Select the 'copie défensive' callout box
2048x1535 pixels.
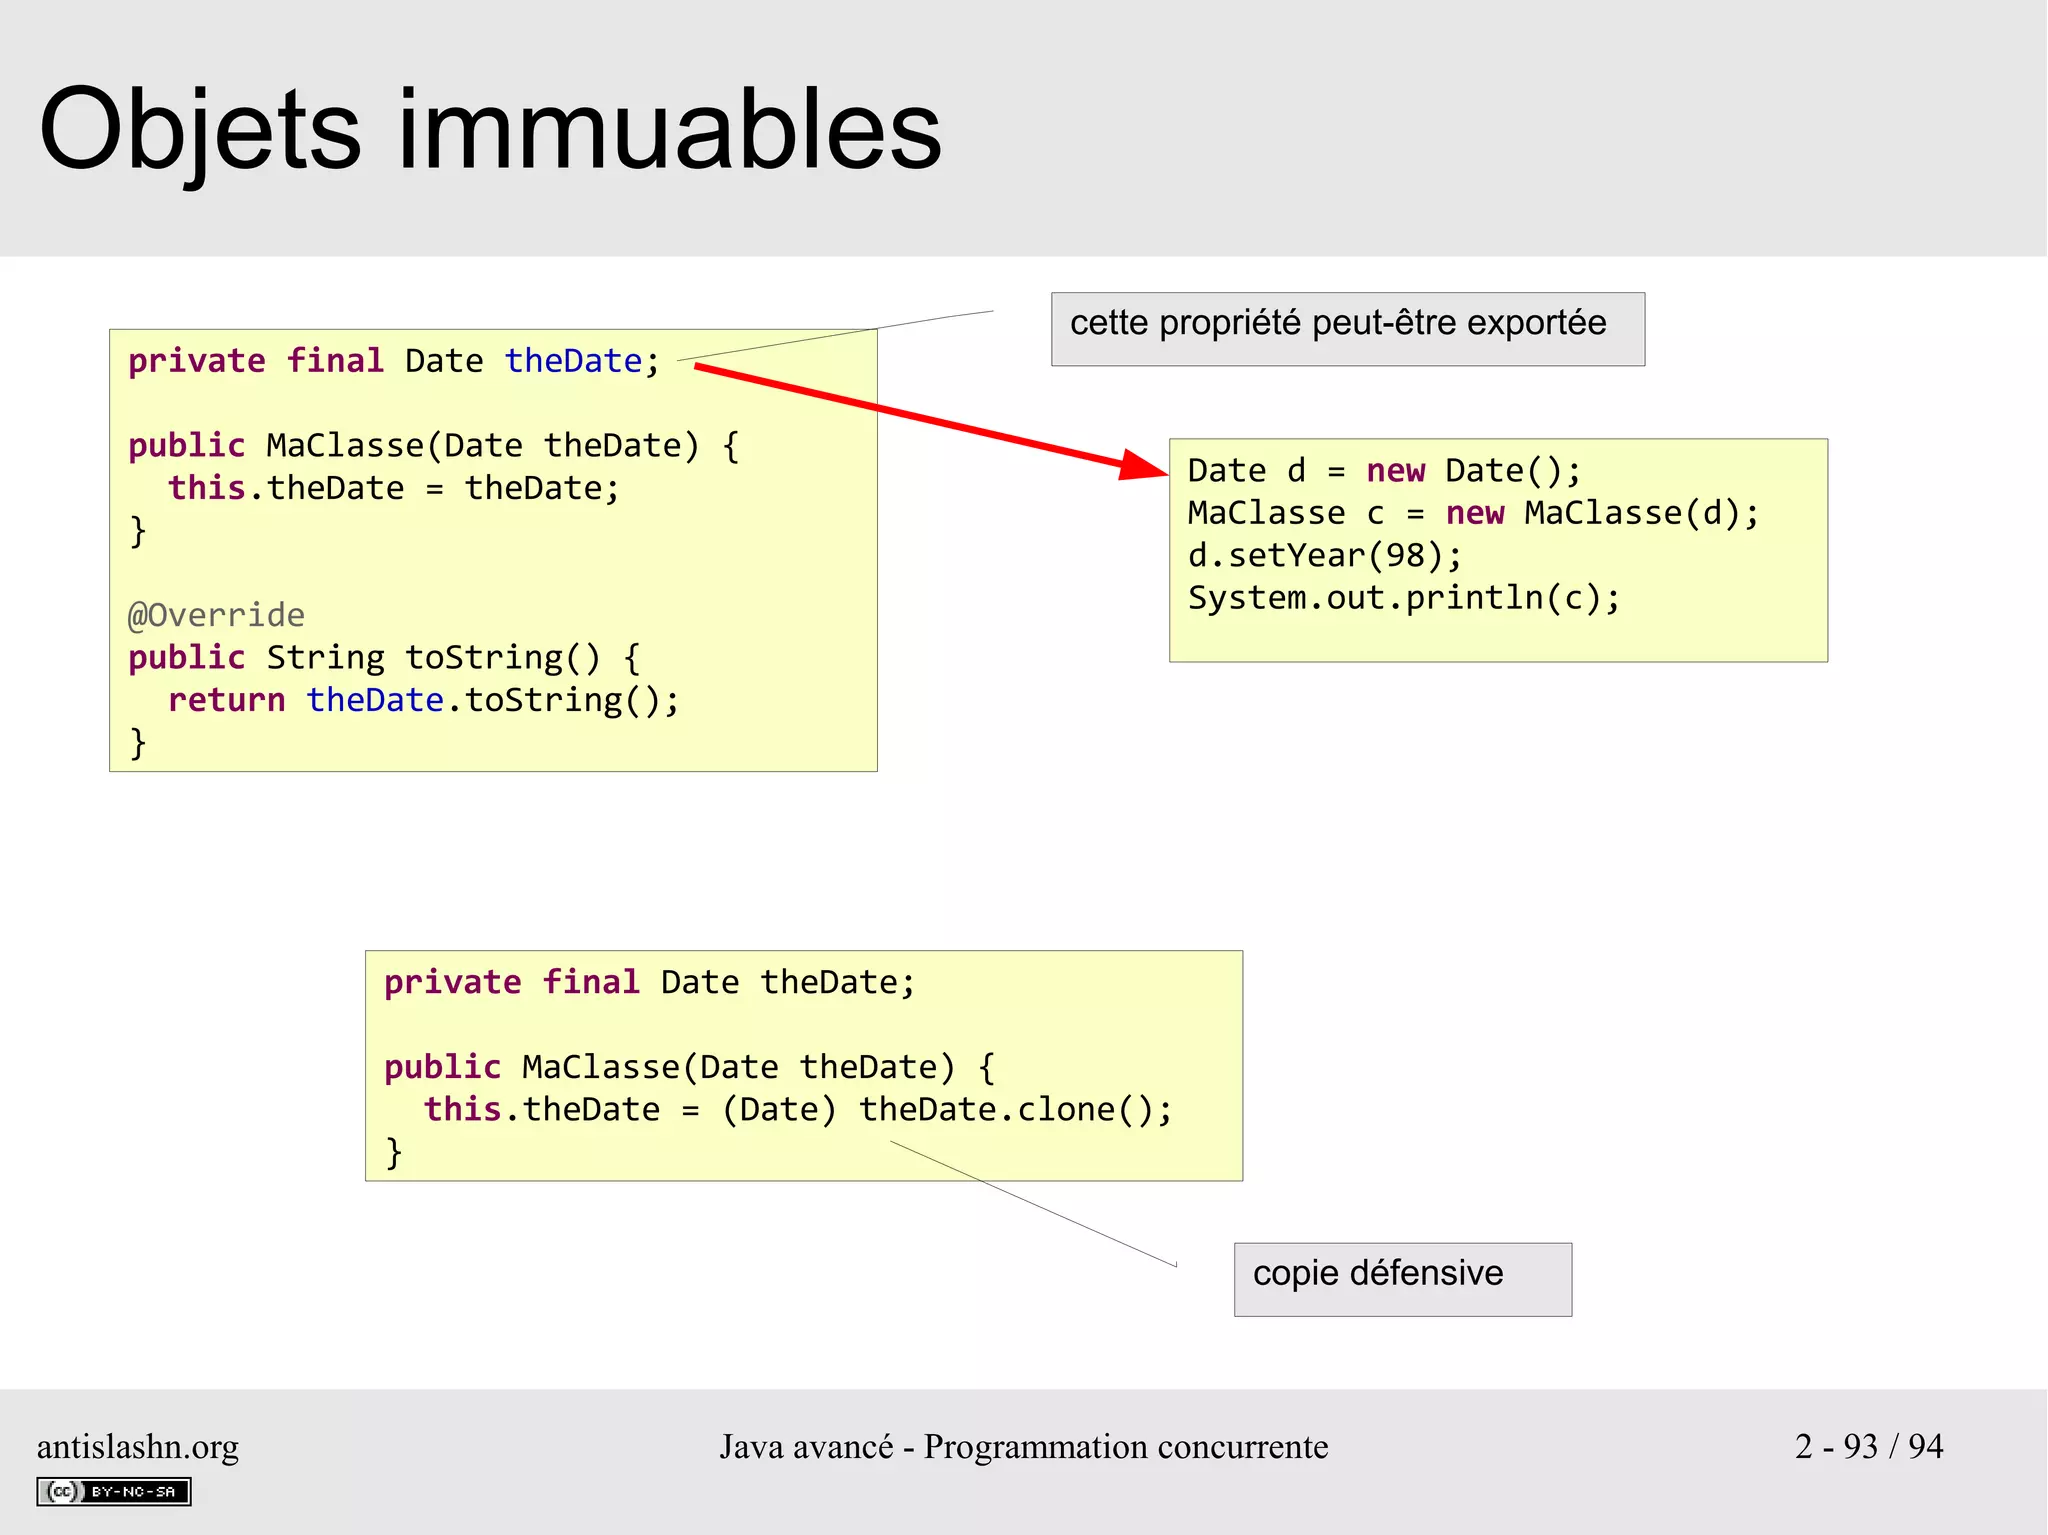click(x=1402, y=1279)
